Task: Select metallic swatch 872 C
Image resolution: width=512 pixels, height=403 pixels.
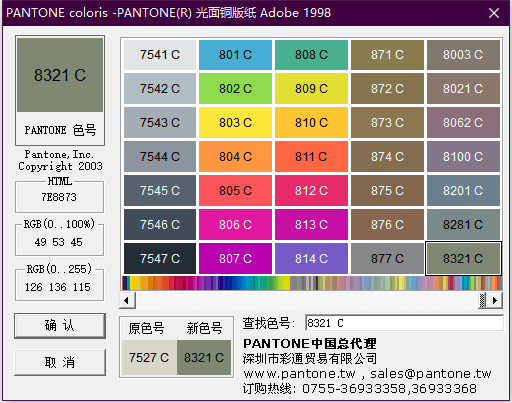Action: coord(387,89)
